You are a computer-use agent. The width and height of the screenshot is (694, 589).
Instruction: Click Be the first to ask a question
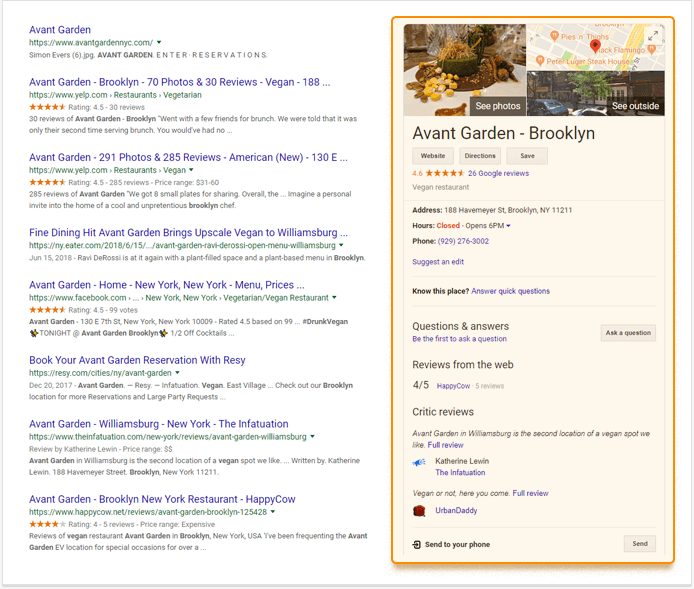tap(459, 339)
